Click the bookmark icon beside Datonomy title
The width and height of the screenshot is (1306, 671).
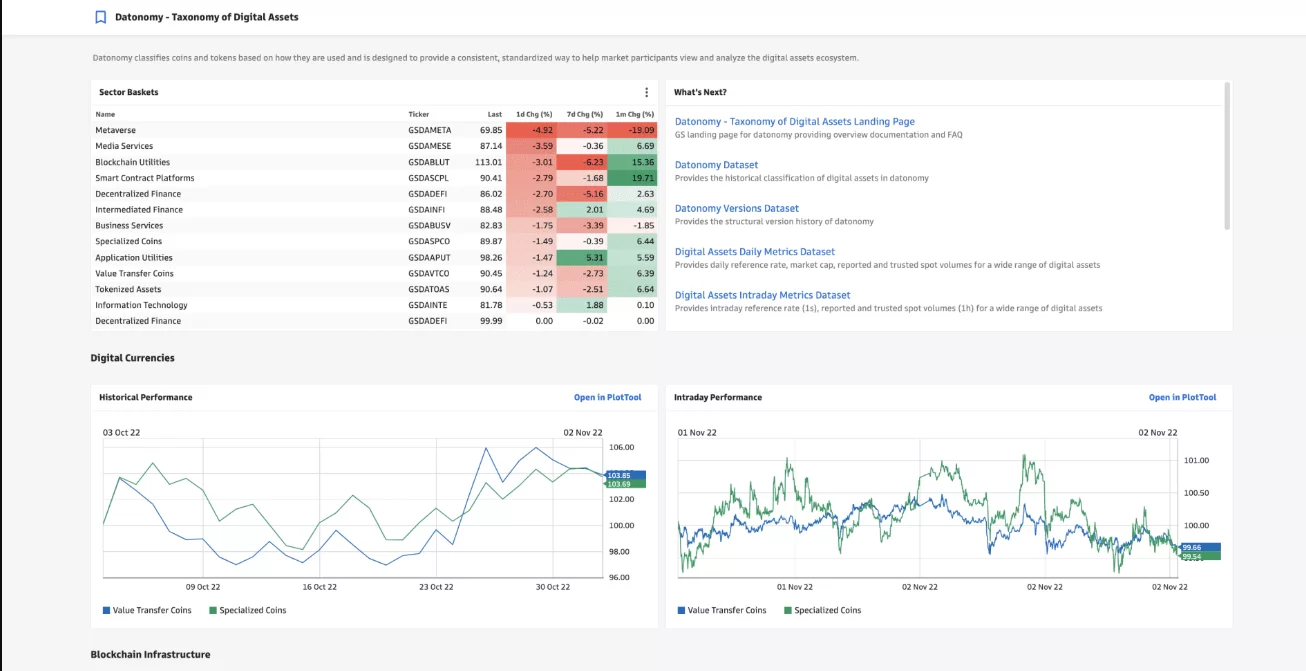[100, 17]
